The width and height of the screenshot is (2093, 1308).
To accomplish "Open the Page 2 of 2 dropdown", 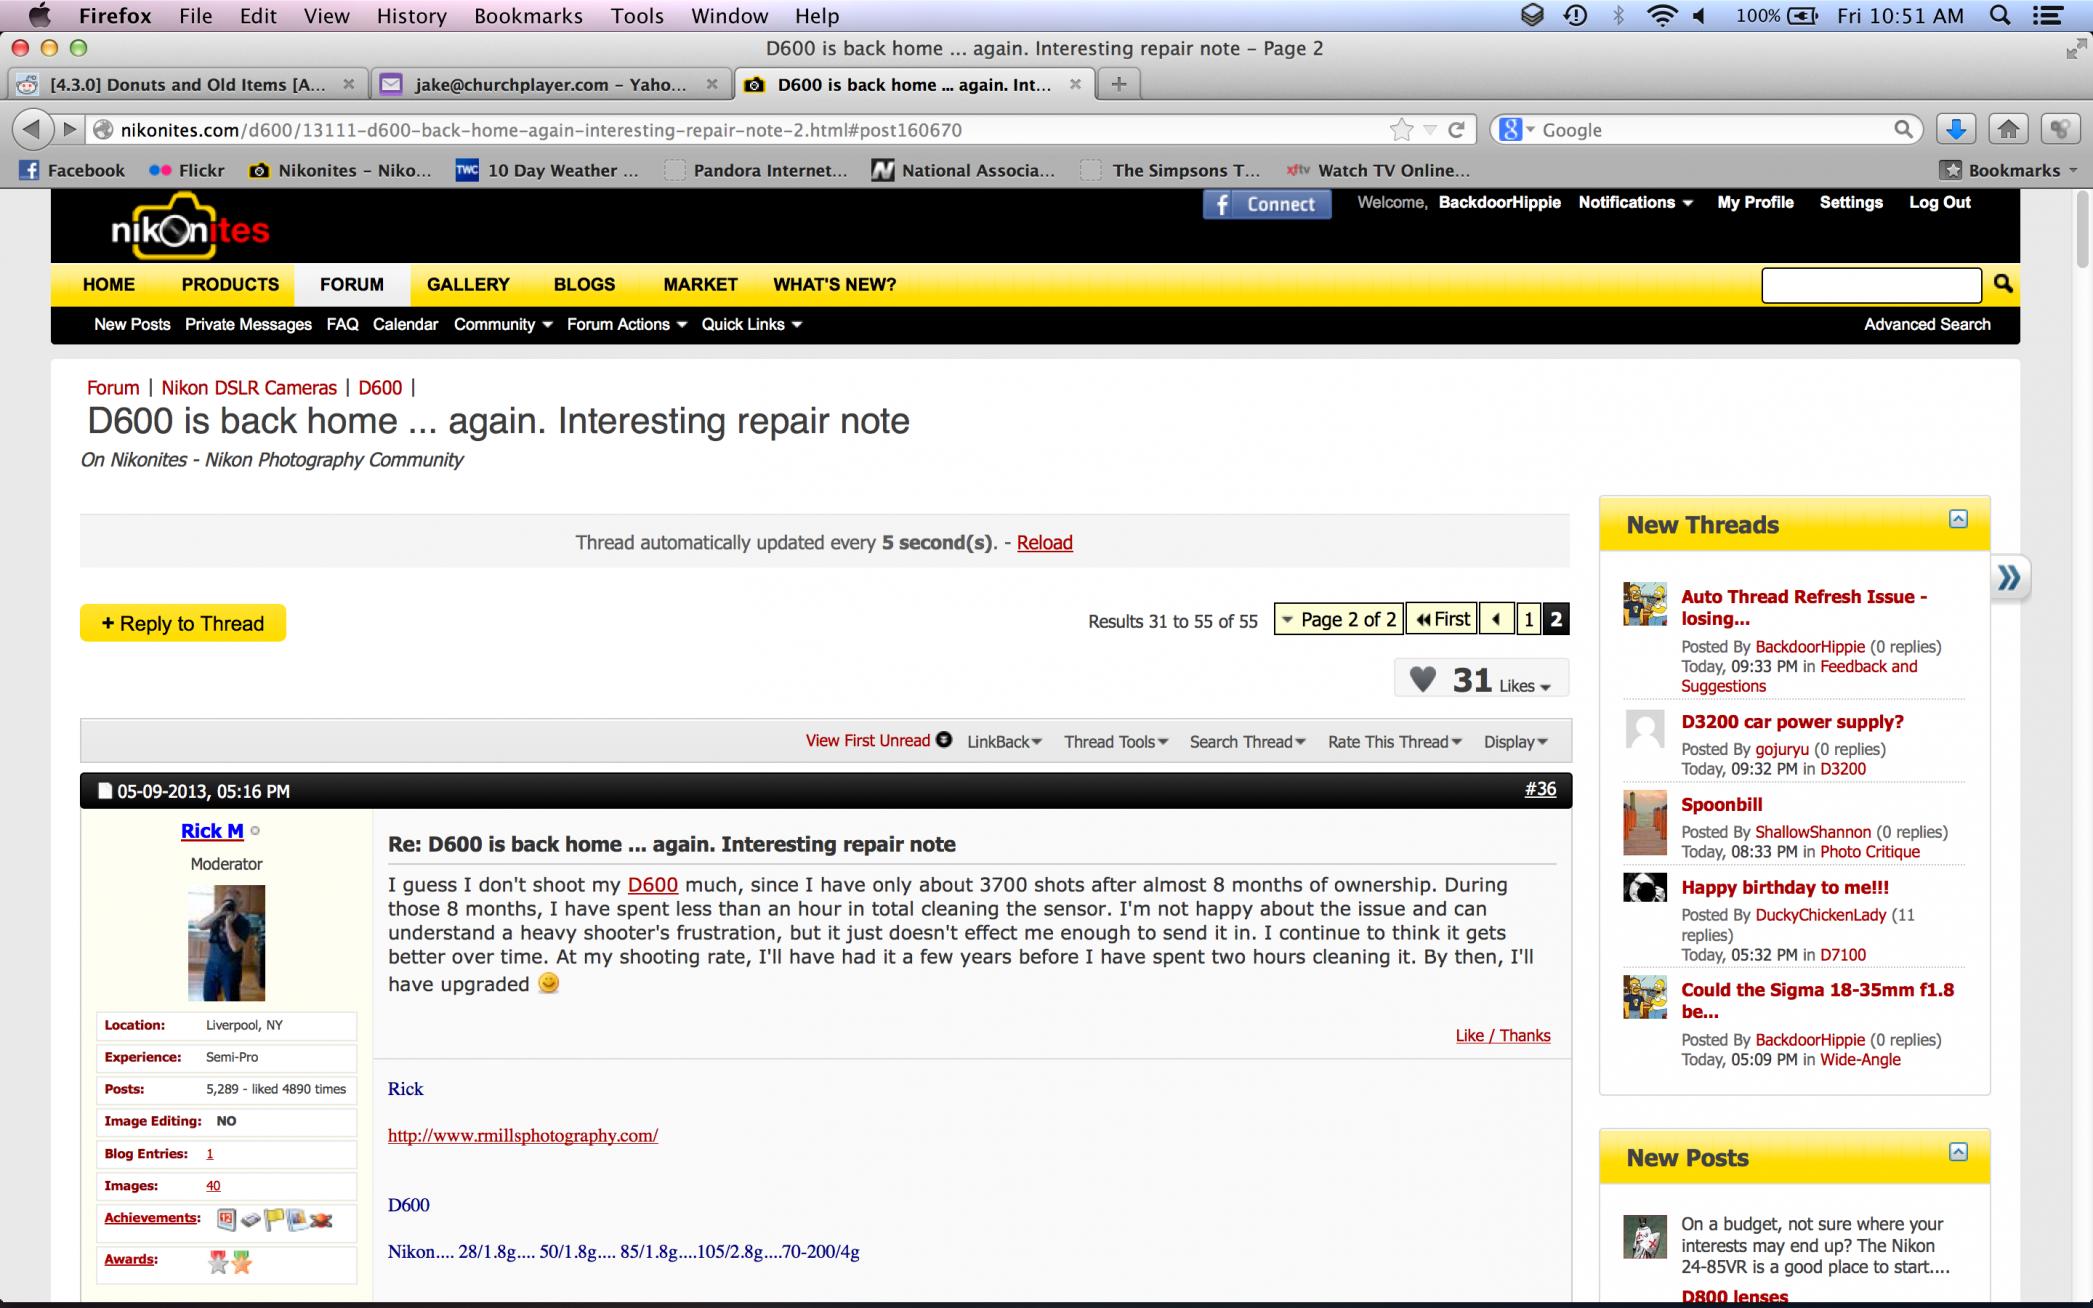I will 1338,620.
